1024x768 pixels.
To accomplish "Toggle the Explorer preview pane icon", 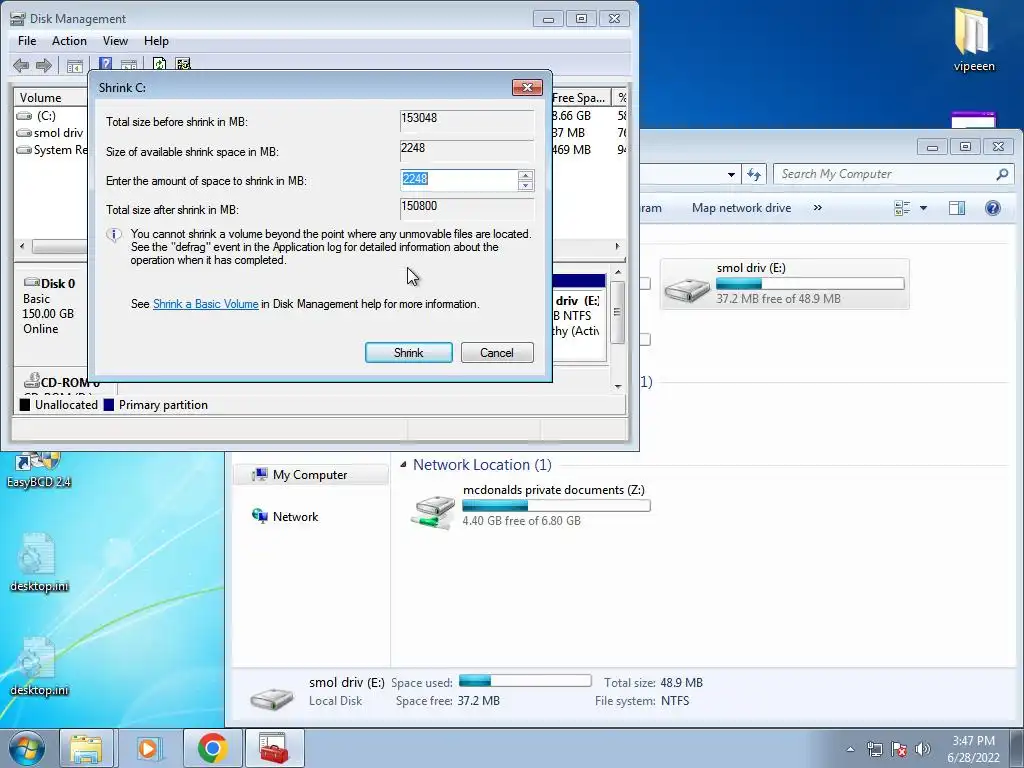I will click(x=957, y=208).
